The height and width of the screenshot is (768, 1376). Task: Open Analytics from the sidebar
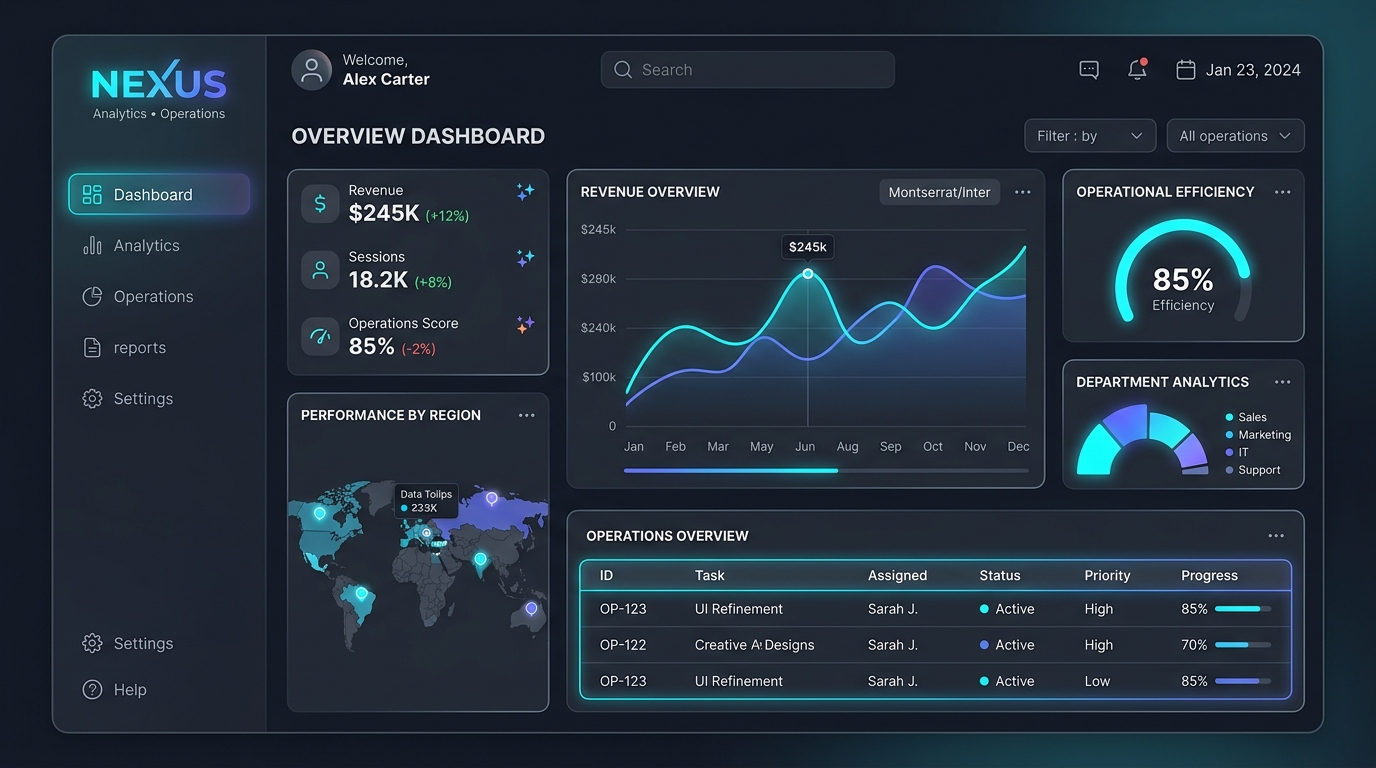click(131, 245)
